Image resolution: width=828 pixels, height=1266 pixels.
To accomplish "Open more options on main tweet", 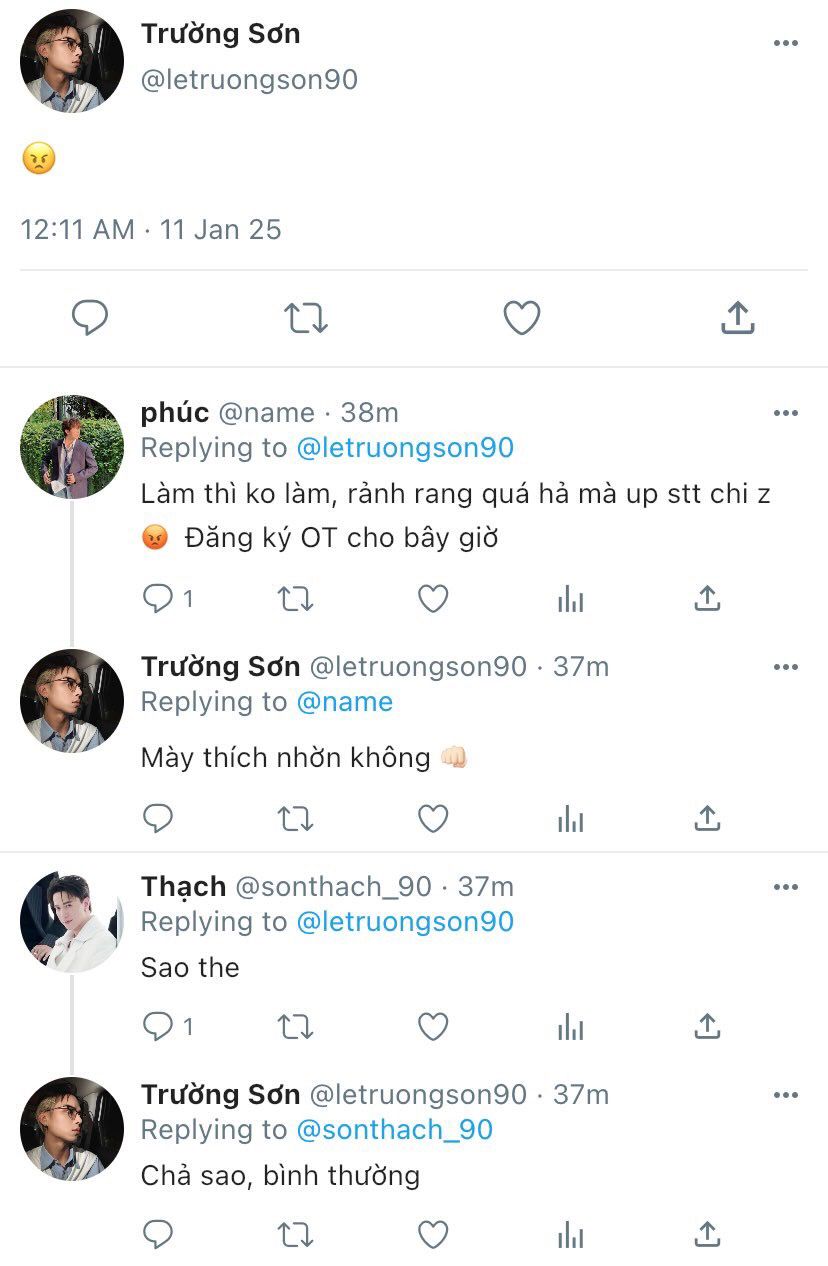I will (x=786, y=43).
